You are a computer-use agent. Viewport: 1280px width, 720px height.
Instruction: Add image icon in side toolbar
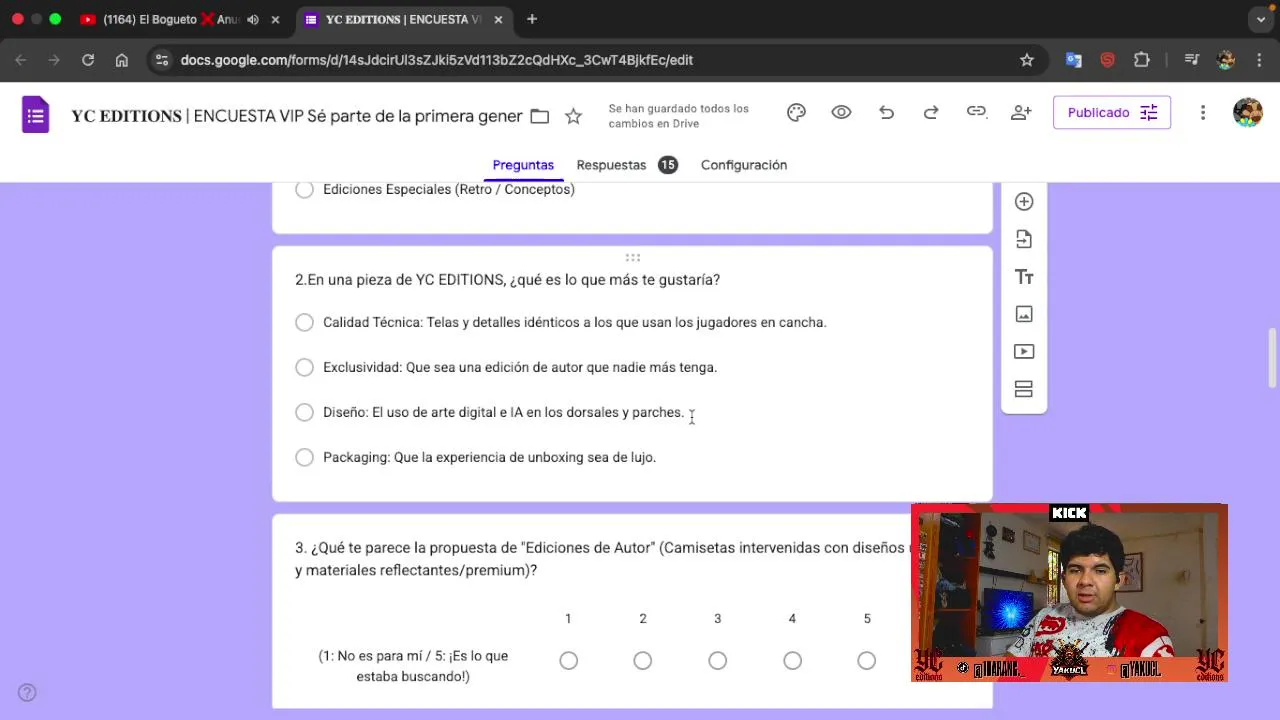point(1024,314)
